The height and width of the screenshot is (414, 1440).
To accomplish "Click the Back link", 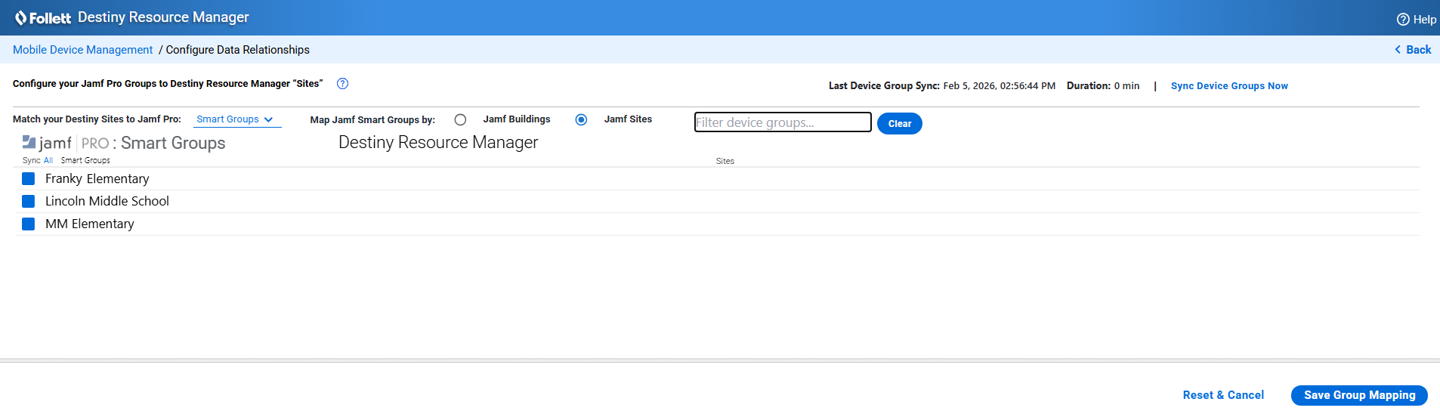I will point(1413,50).
